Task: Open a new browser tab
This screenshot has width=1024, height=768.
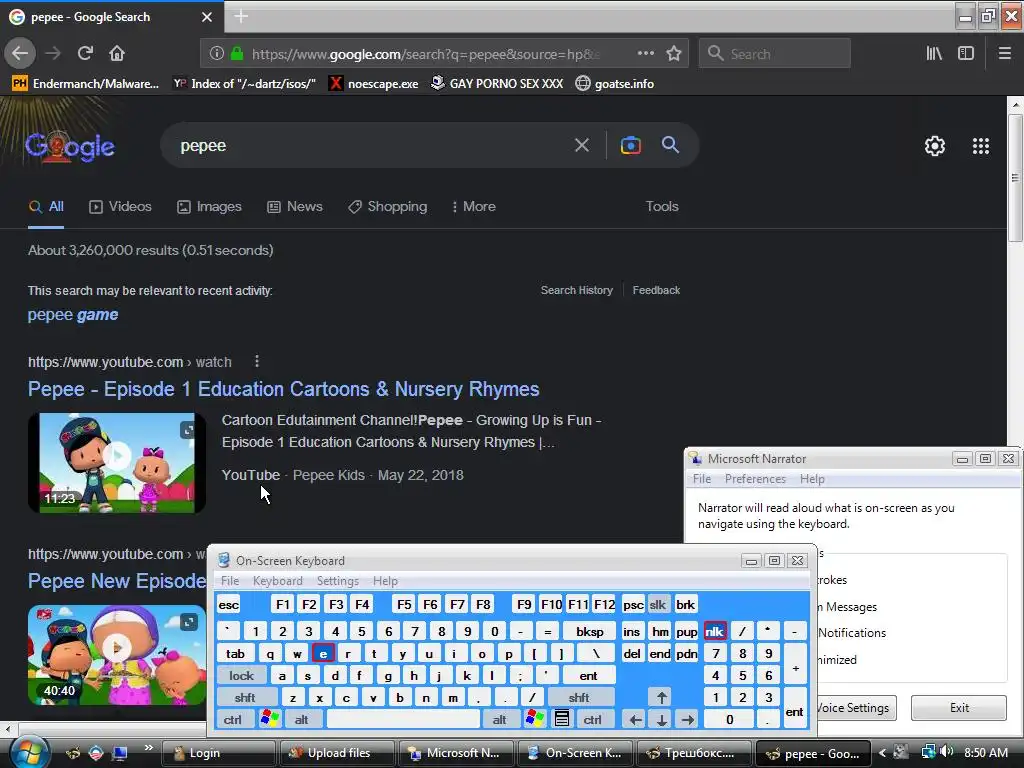Action: pos(241,16)
